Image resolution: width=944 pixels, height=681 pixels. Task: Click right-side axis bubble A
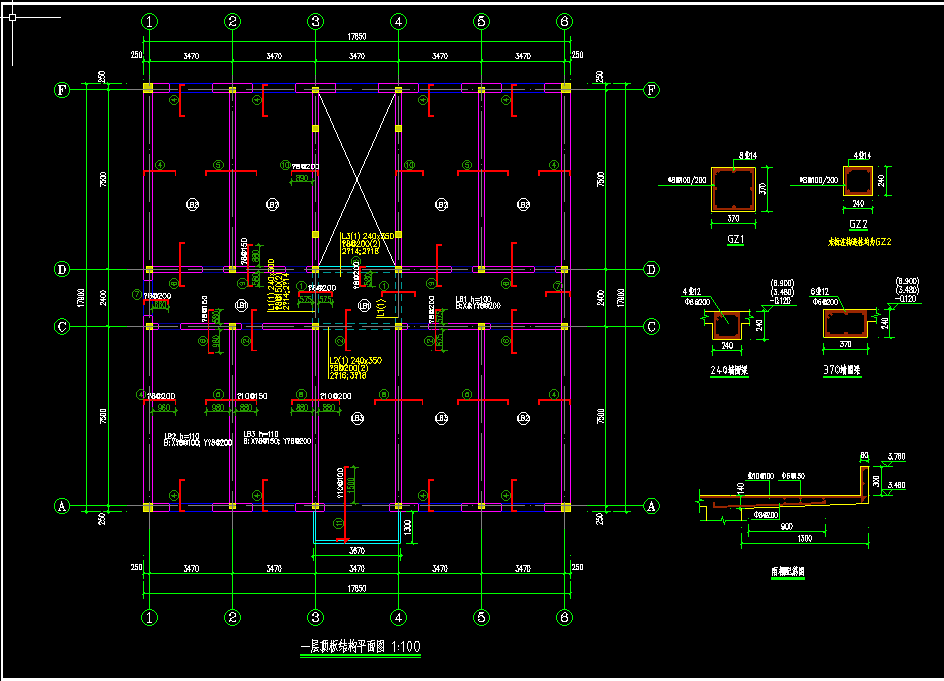(x=651, y=506)
